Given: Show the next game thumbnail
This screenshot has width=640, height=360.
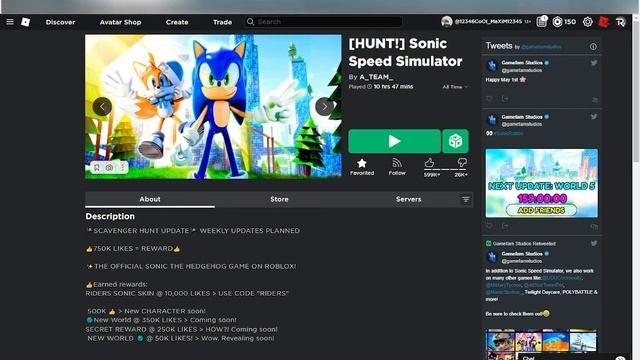Looking at the screenshot, I should click(324, 107).
